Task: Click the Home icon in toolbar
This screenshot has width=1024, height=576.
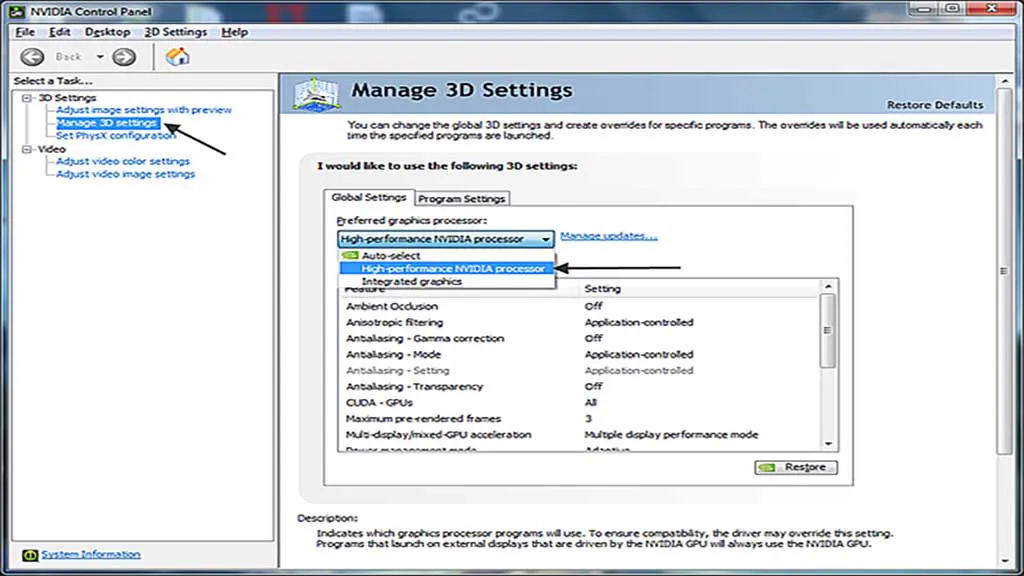Action: (x=177, y=57)
